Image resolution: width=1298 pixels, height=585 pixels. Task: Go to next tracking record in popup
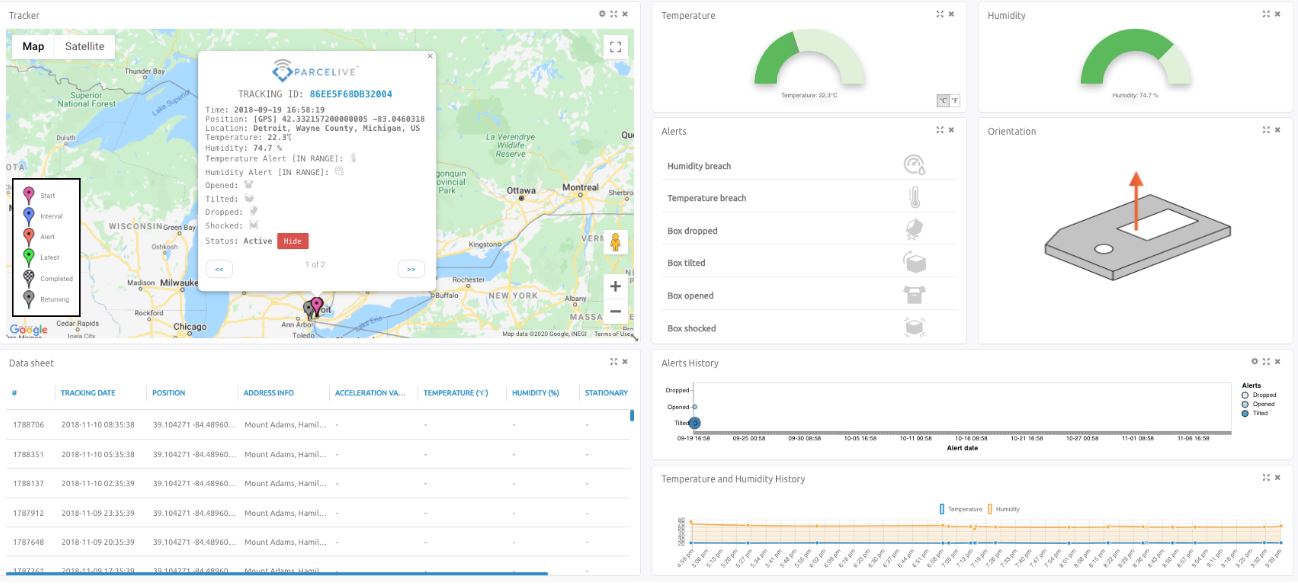(410, 268)
